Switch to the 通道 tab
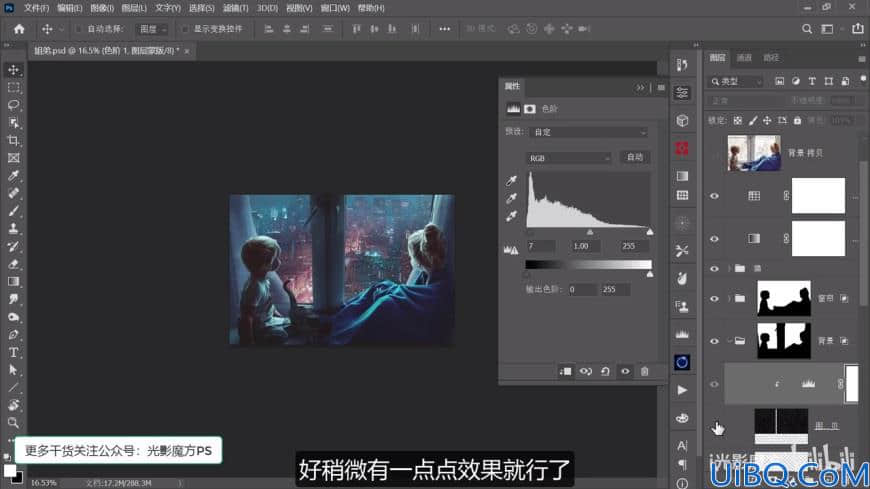This screenshot has height=489, width=870. point(744,58)
